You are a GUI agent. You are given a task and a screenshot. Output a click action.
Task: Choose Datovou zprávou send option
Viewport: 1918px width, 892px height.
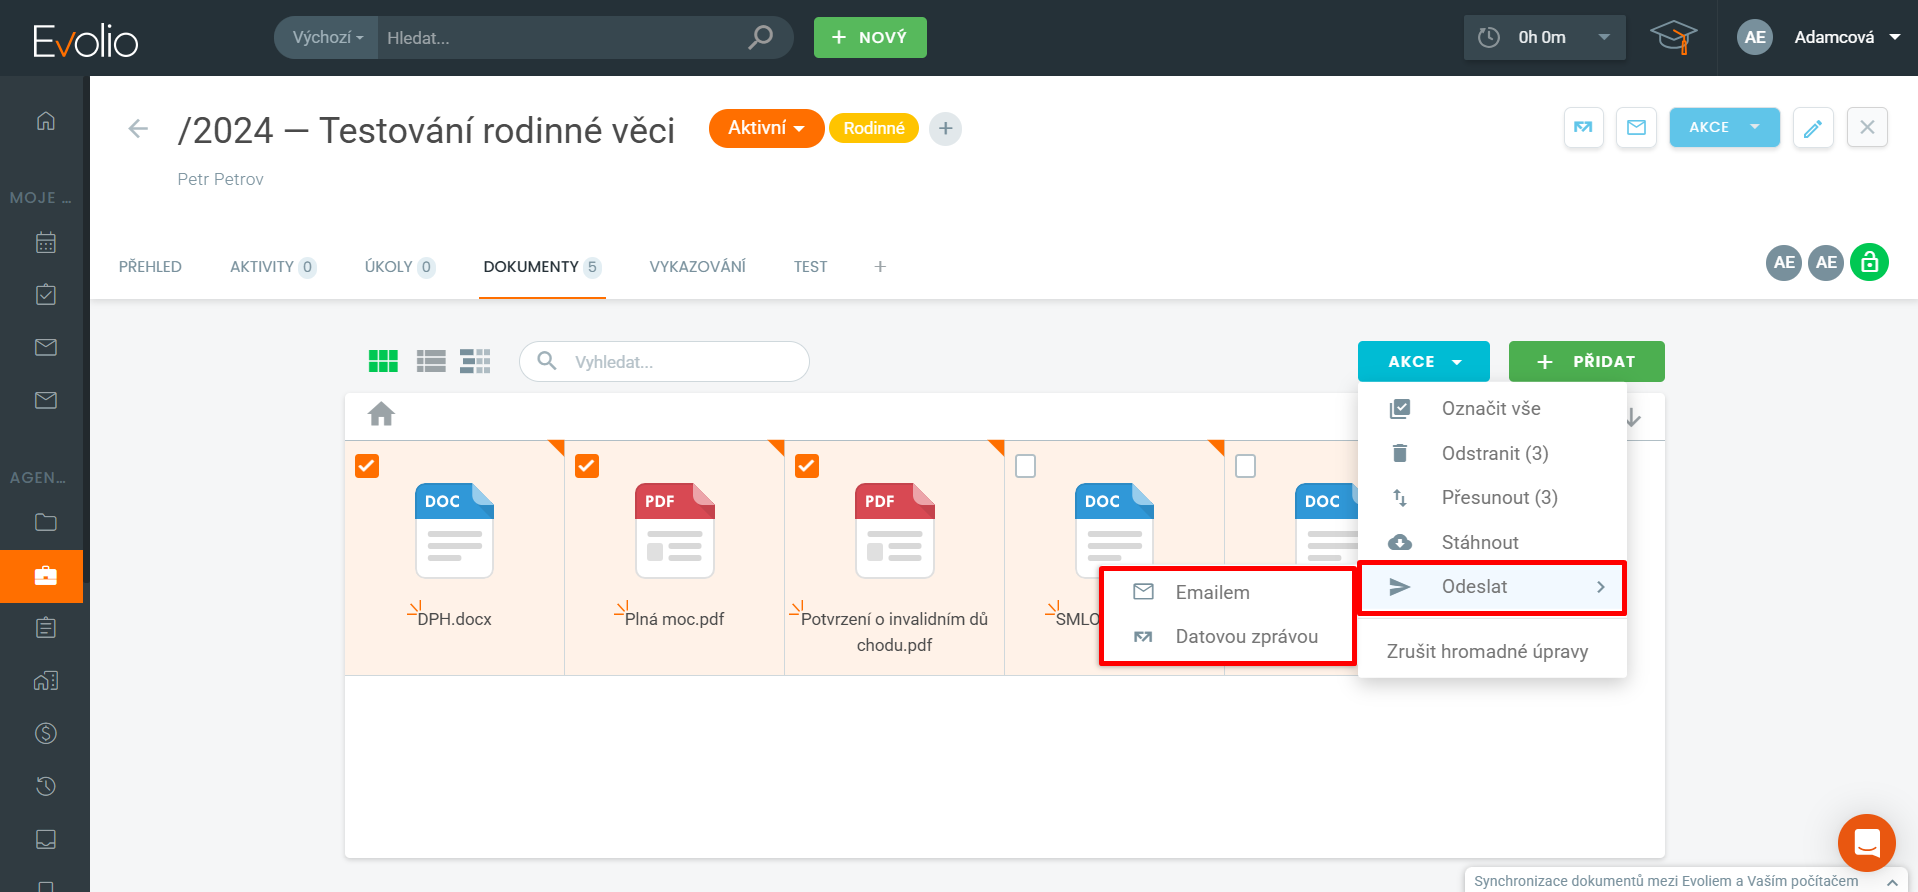pos(1246,637)
